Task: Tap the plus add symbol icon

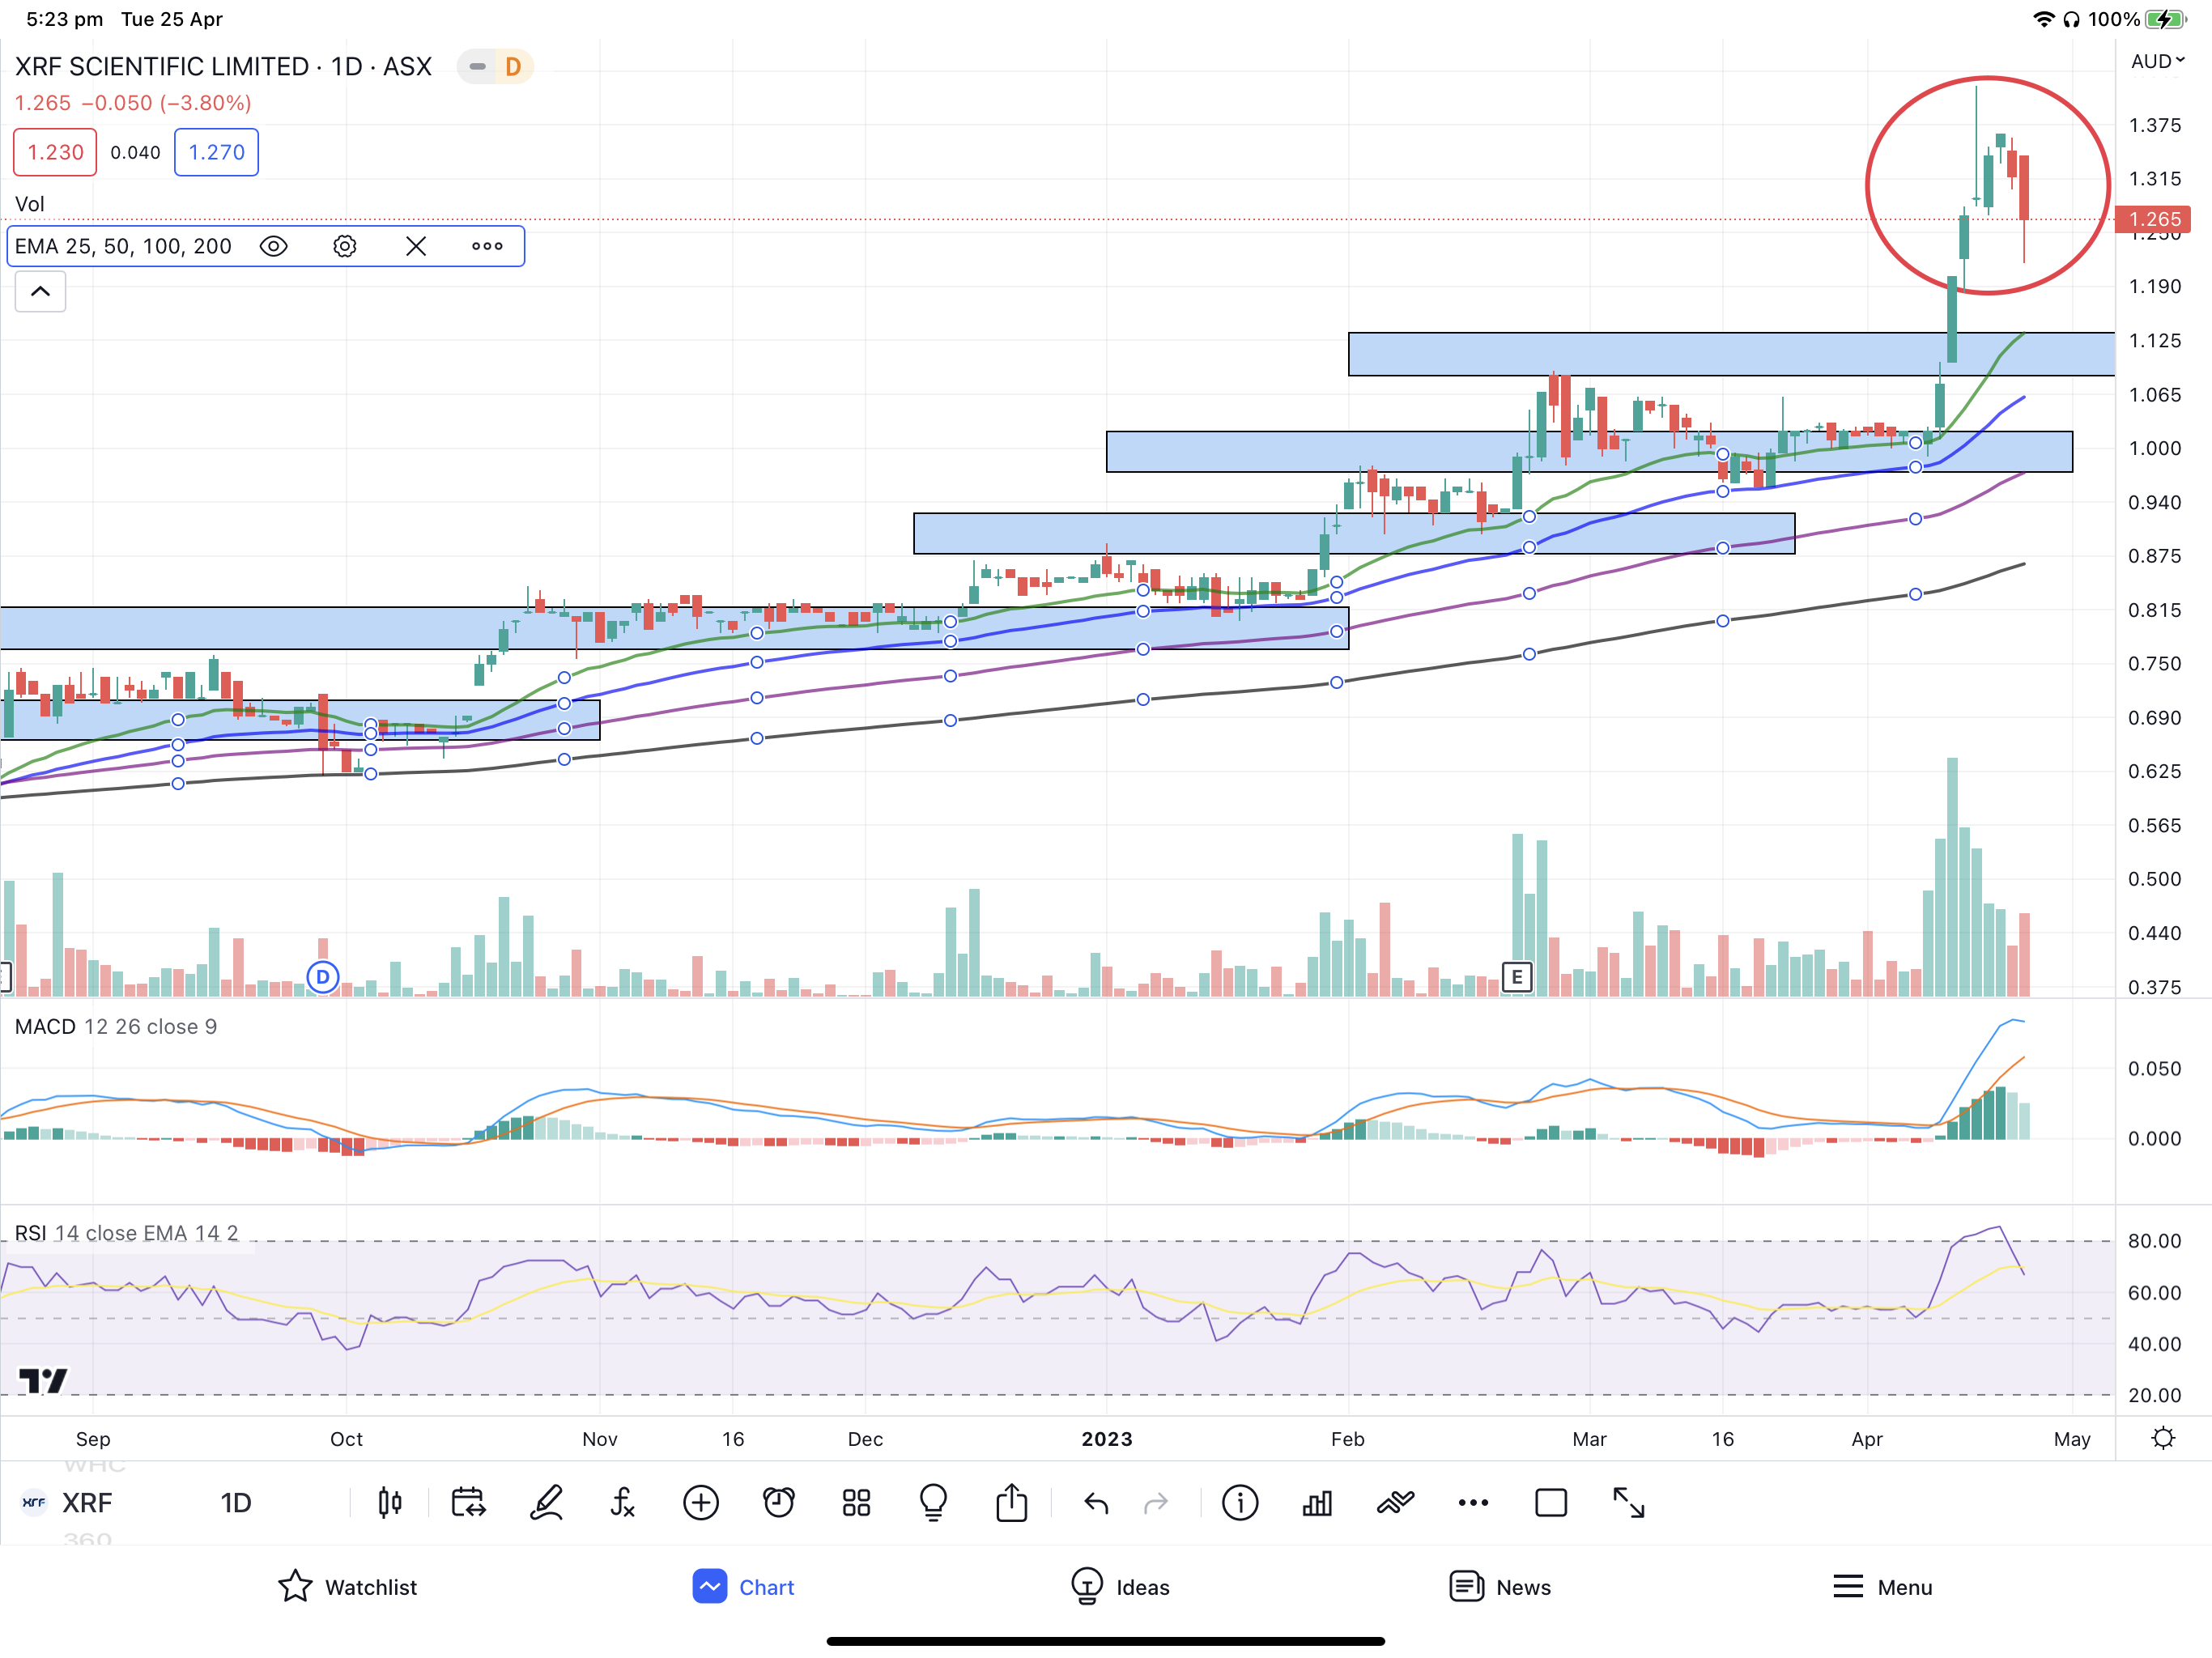Action: point(701,1502)
